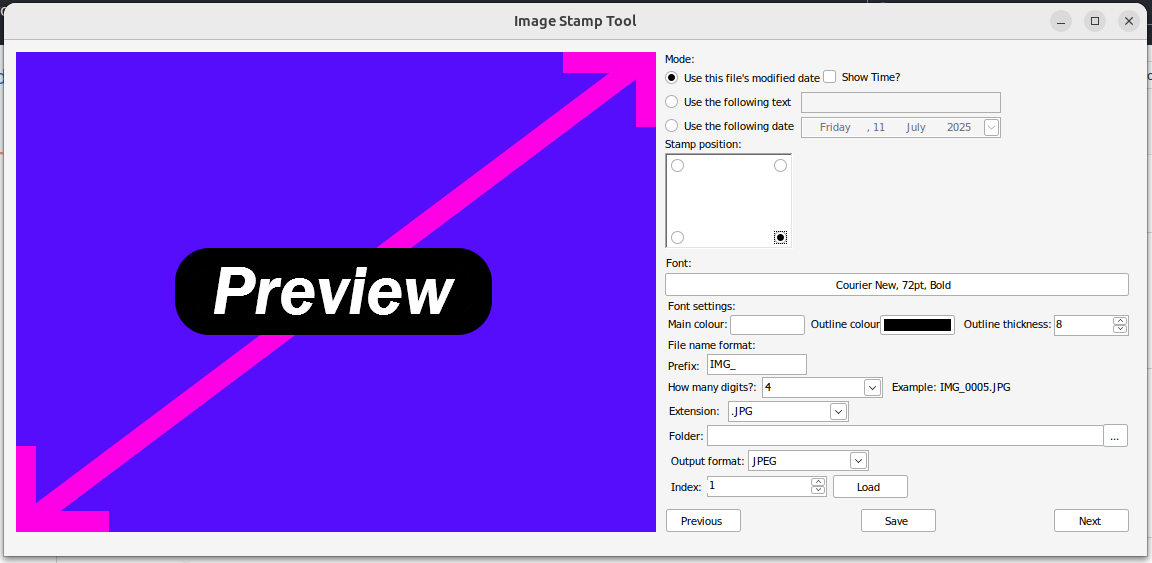Open the Extension .JPG dropdown
Screen dimensions: 1152x563
pos(839,412)
